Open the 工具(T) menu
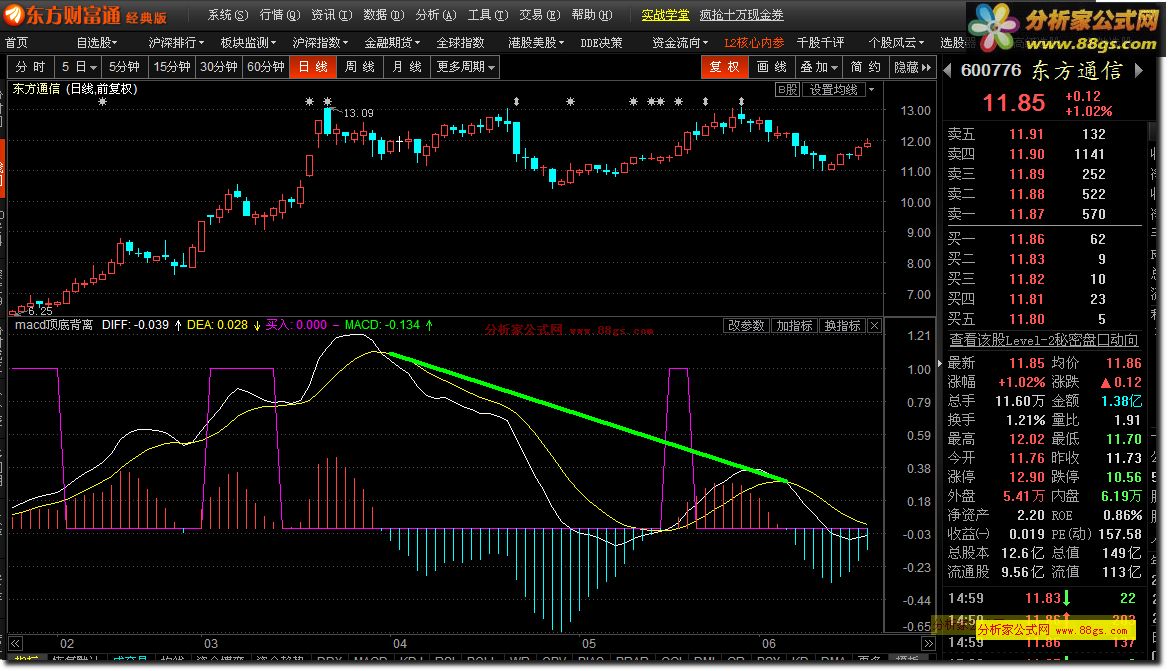Viewport: 1168px width, 671px height. pyautogui.click(x=488, y=15)
